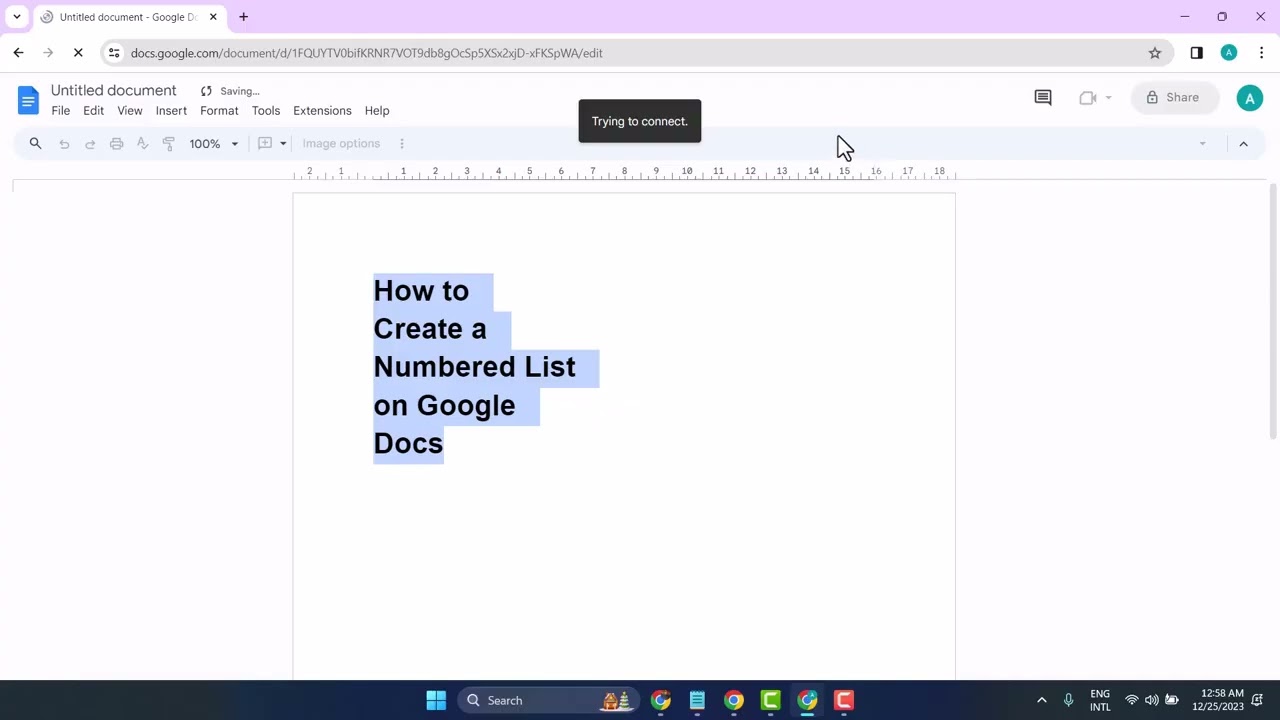Open the Windows Start button
The width and height of the screenshot is (1280, 720).
coord(436,700)
